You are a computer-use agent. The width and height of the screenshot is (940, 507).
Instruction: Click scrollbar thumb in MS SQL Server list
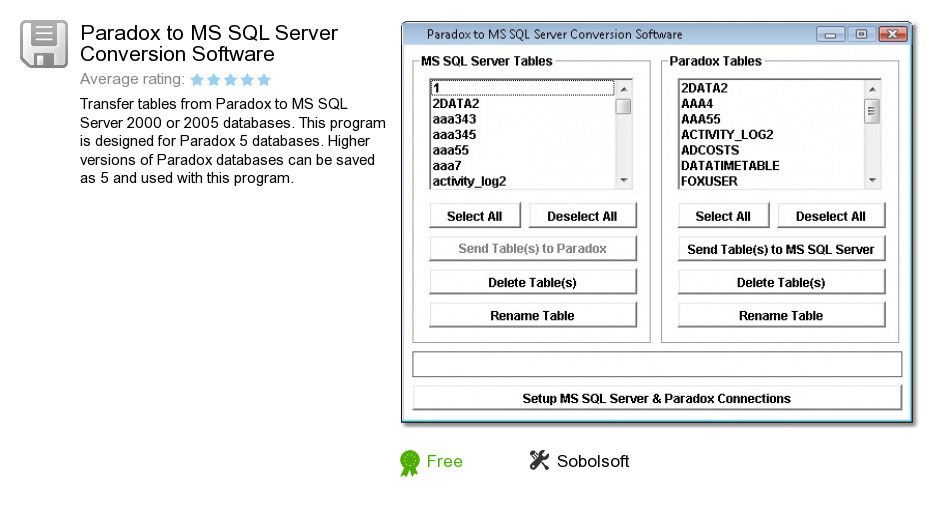(623, 107)
